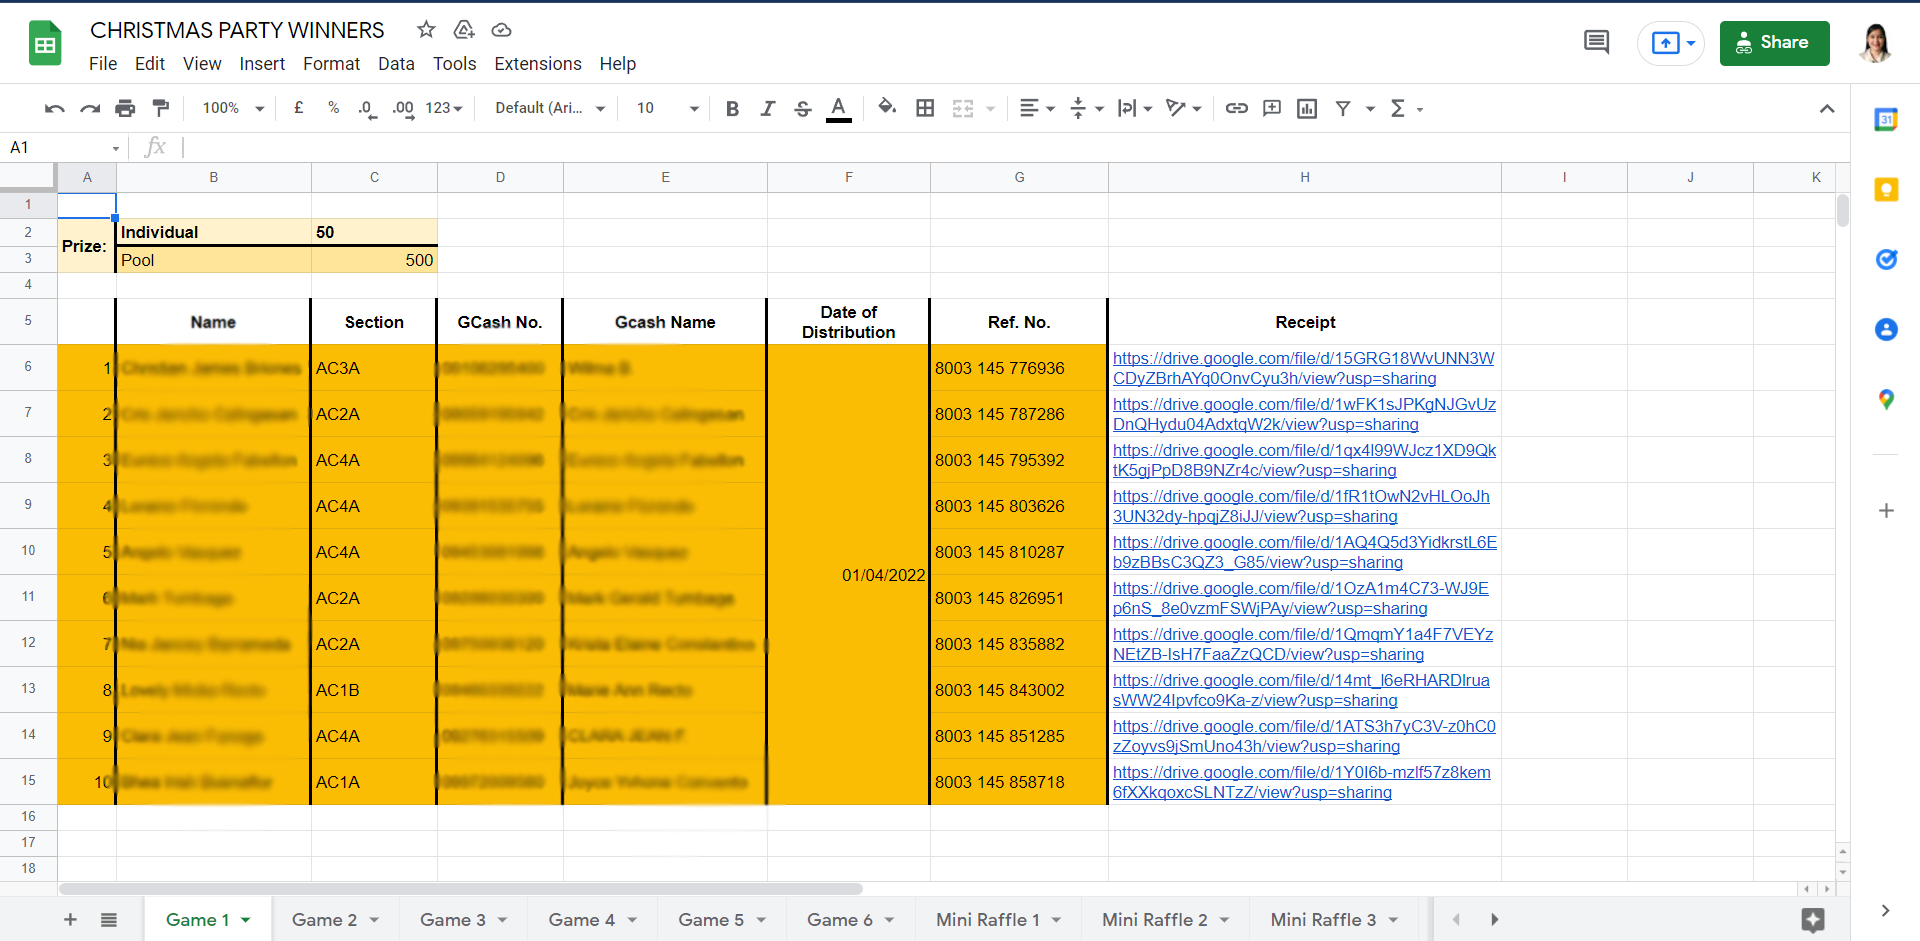The image size is (1920, 941).
Task: Increase decimal places
Action: (x=403, y=108)
